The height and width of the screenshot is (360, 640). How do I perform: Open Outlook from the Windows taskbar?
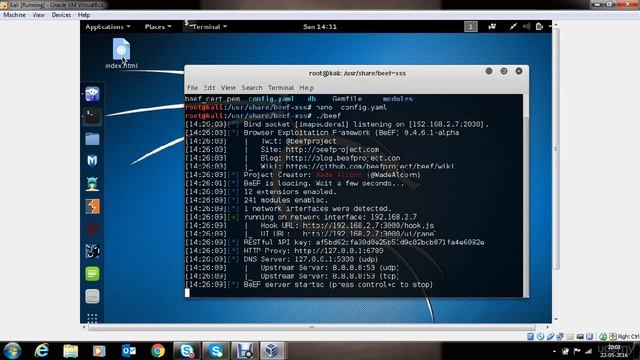tap(129, 351)
